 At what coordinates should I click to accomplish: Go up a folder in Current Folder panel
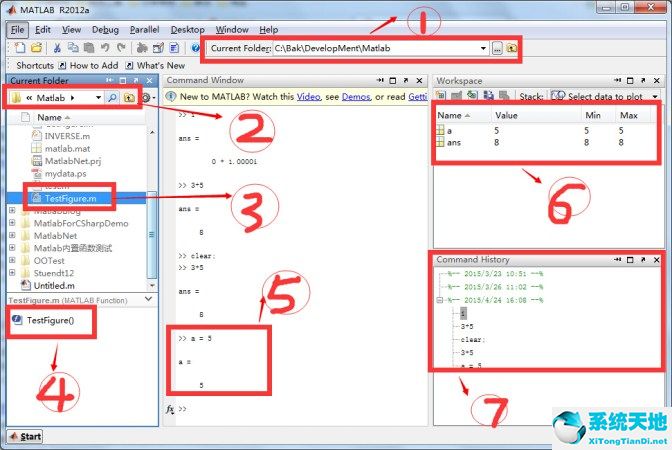[129, 98]
